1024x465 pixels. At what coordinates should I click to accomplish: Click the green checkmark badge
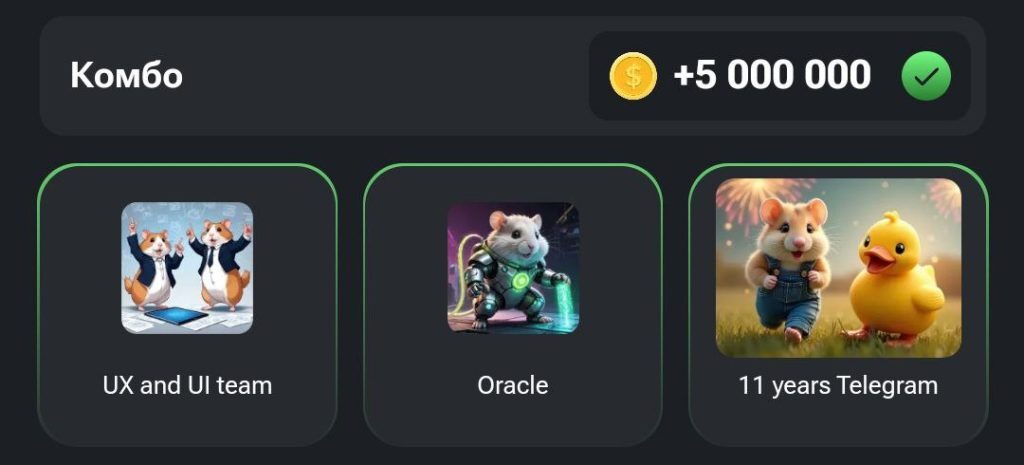coord(926,76)
